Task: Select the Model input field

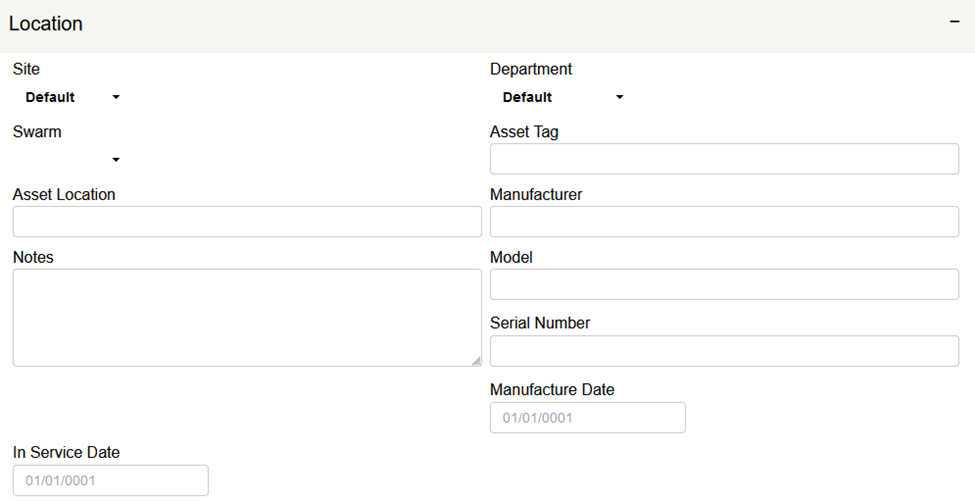Action: pyautogui.click(x=724, y=284)
